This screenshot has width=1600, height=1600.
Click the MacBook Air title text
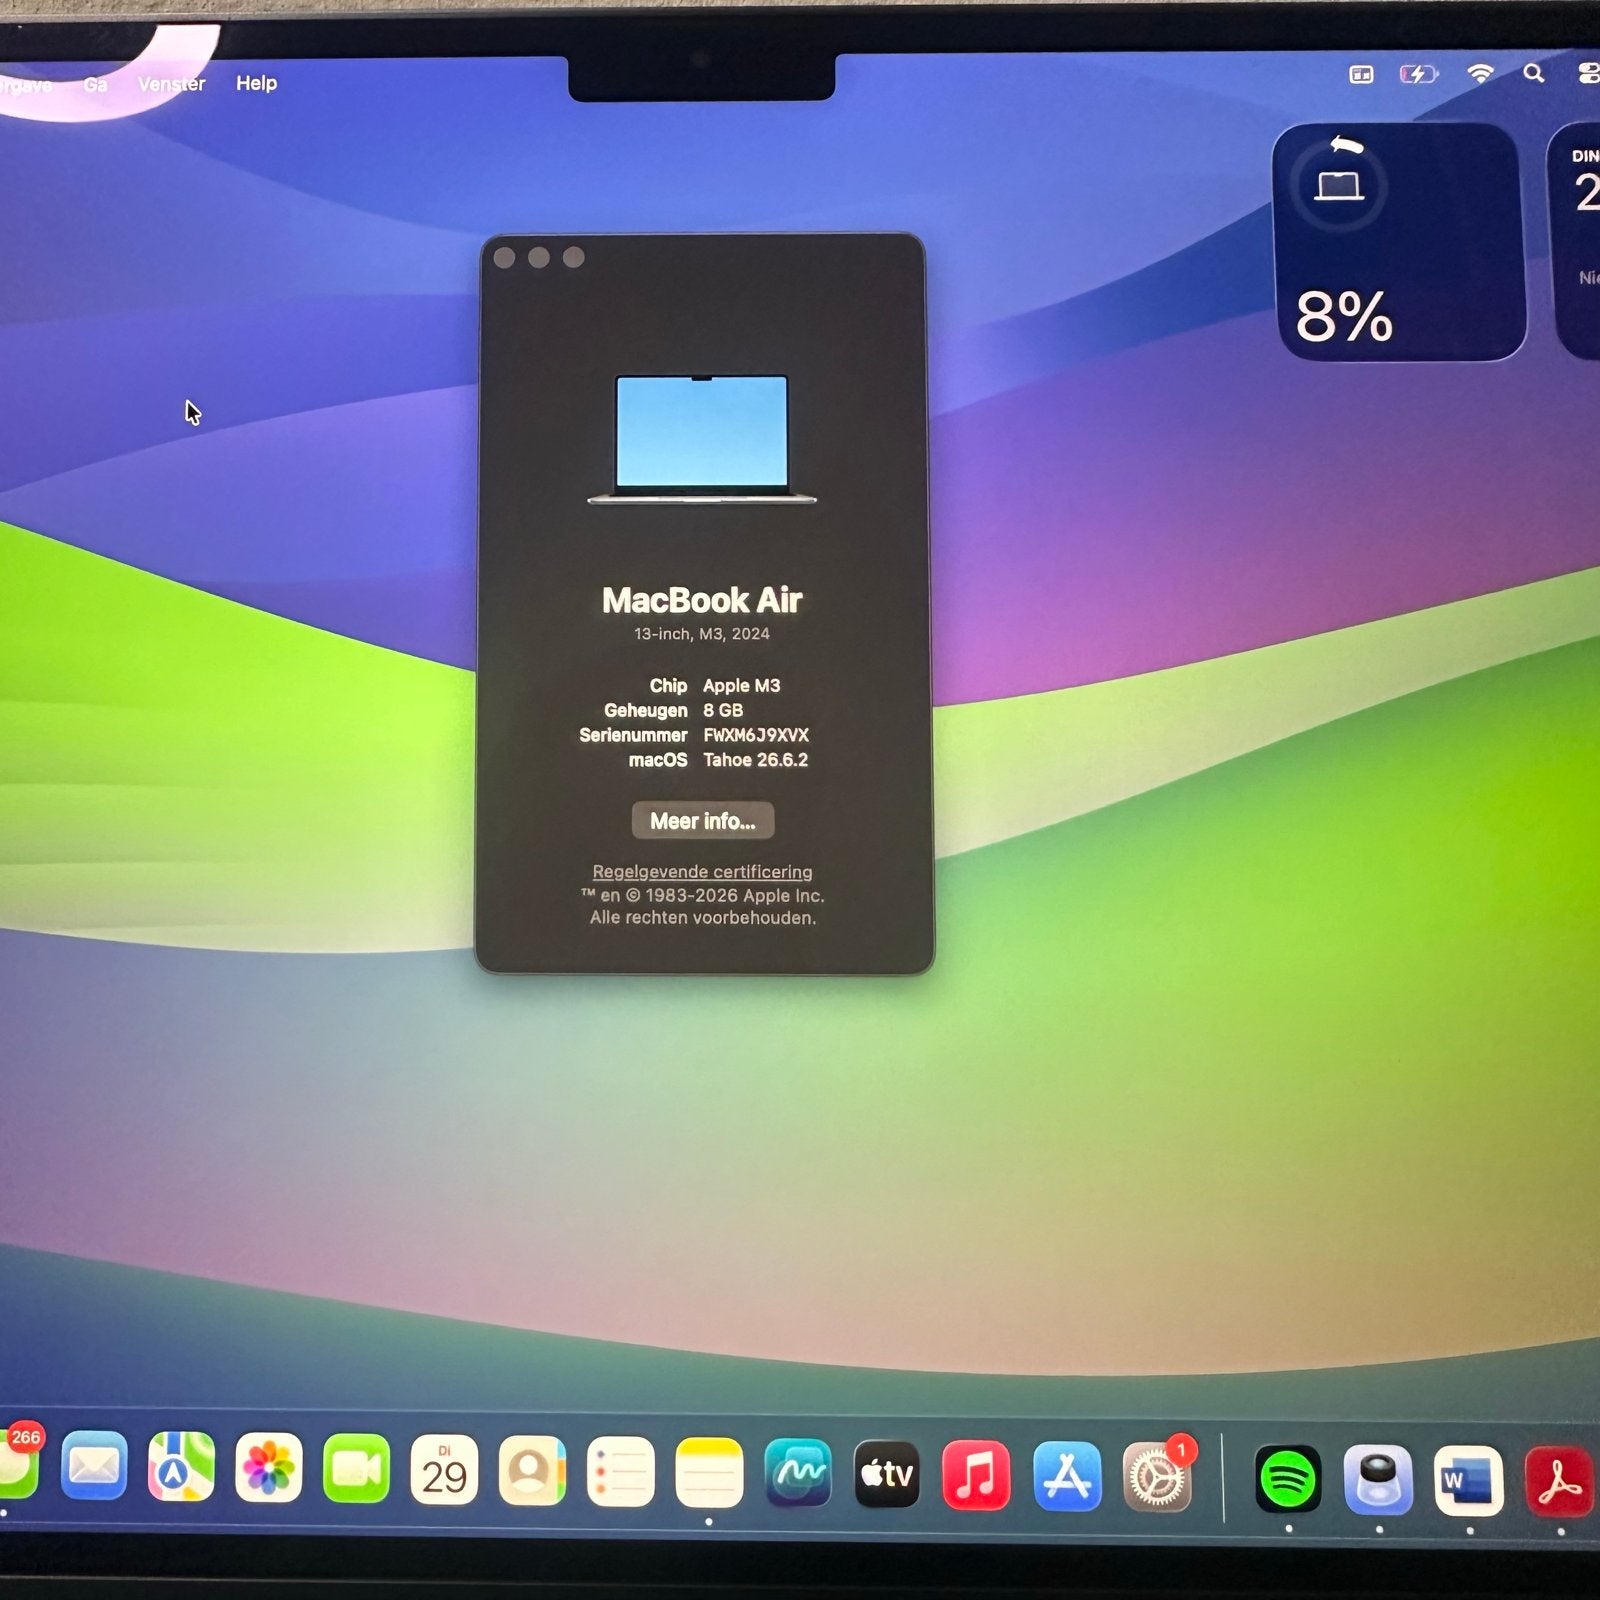point(702,600)
